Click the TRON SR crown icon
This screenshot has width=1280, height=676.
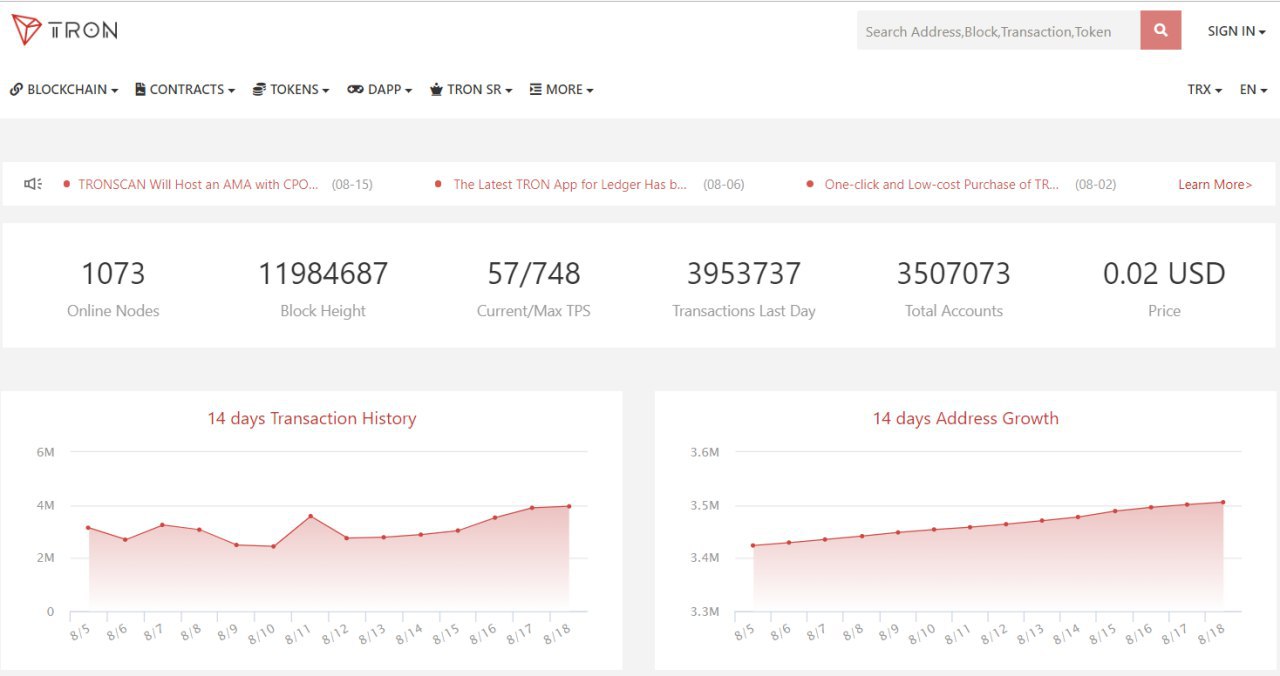pos(436,89)
